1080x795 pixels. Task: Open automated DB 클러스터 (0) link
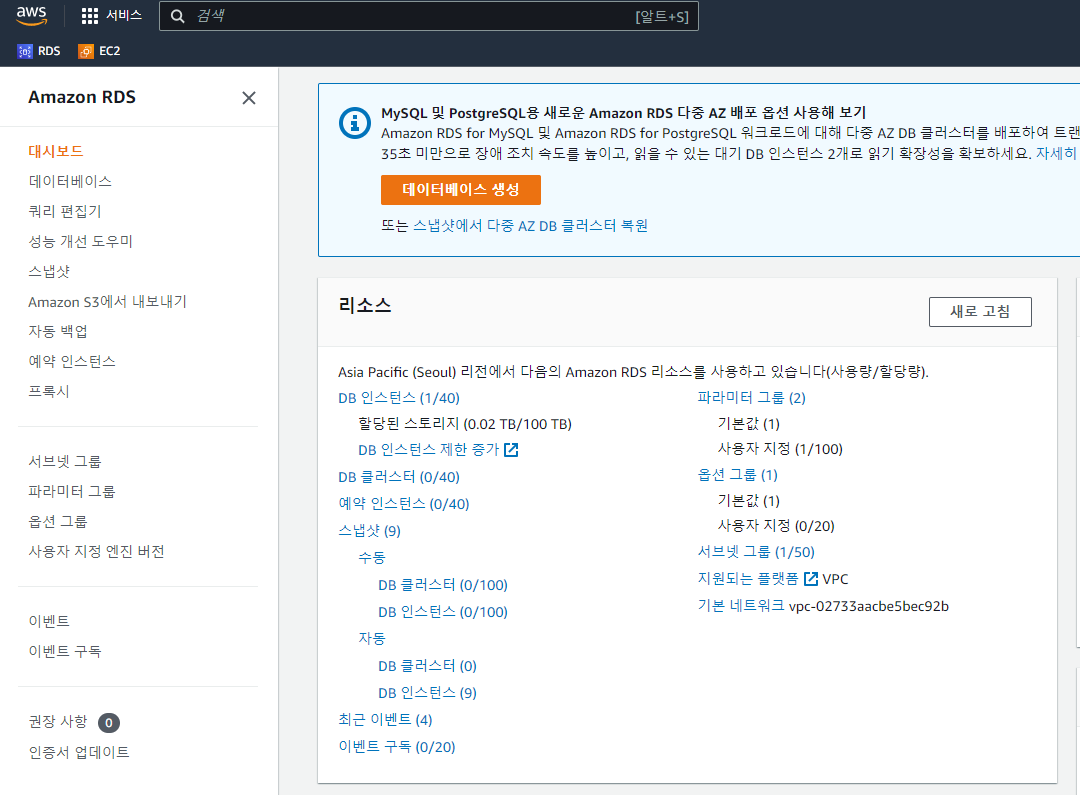[x=428, y=666]
